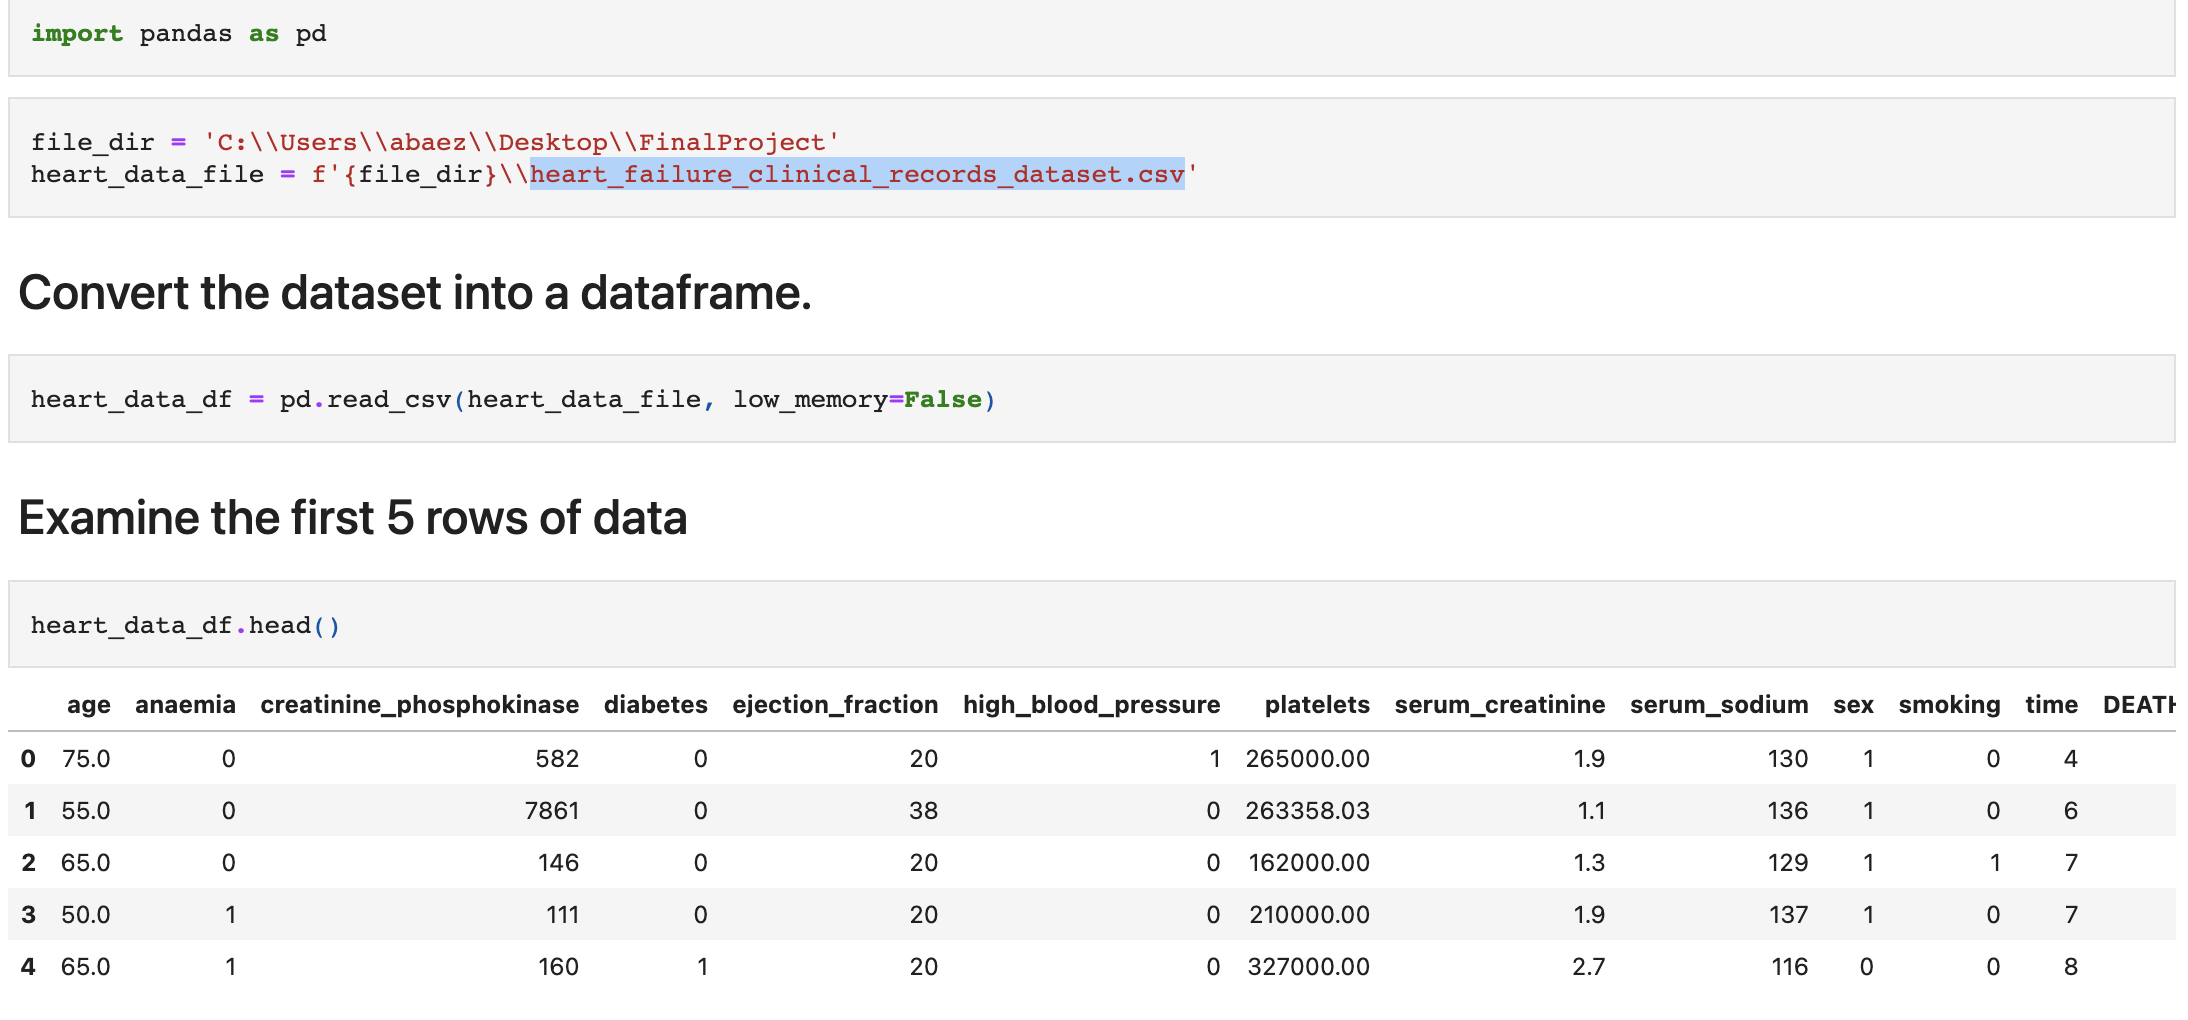
Task: Click the age value 75.0
Action: (x=86, y=759)
